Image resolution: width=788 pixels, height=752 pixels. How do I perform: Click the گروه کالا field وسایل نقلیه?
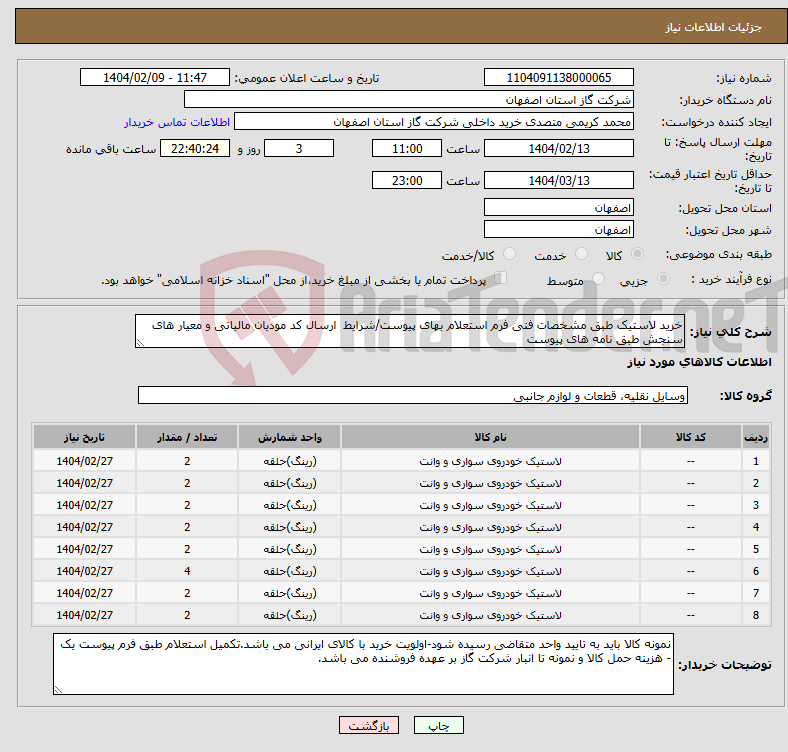click(x=413, y=396)
